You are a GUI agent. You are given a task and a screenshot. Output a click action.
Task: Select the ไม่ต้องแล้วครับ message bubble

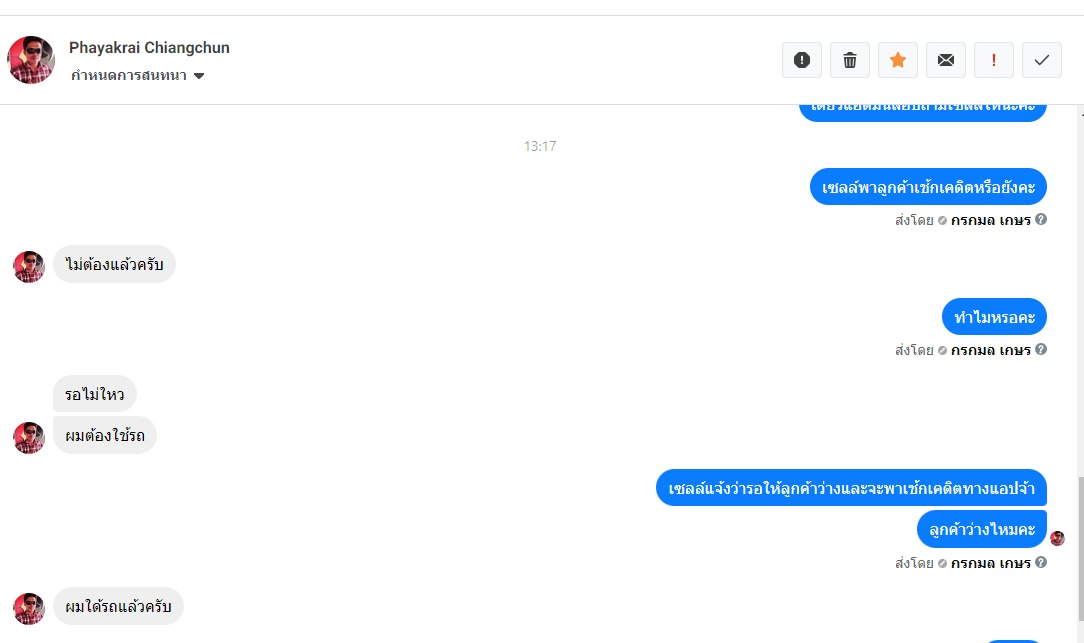coord(114,264)
